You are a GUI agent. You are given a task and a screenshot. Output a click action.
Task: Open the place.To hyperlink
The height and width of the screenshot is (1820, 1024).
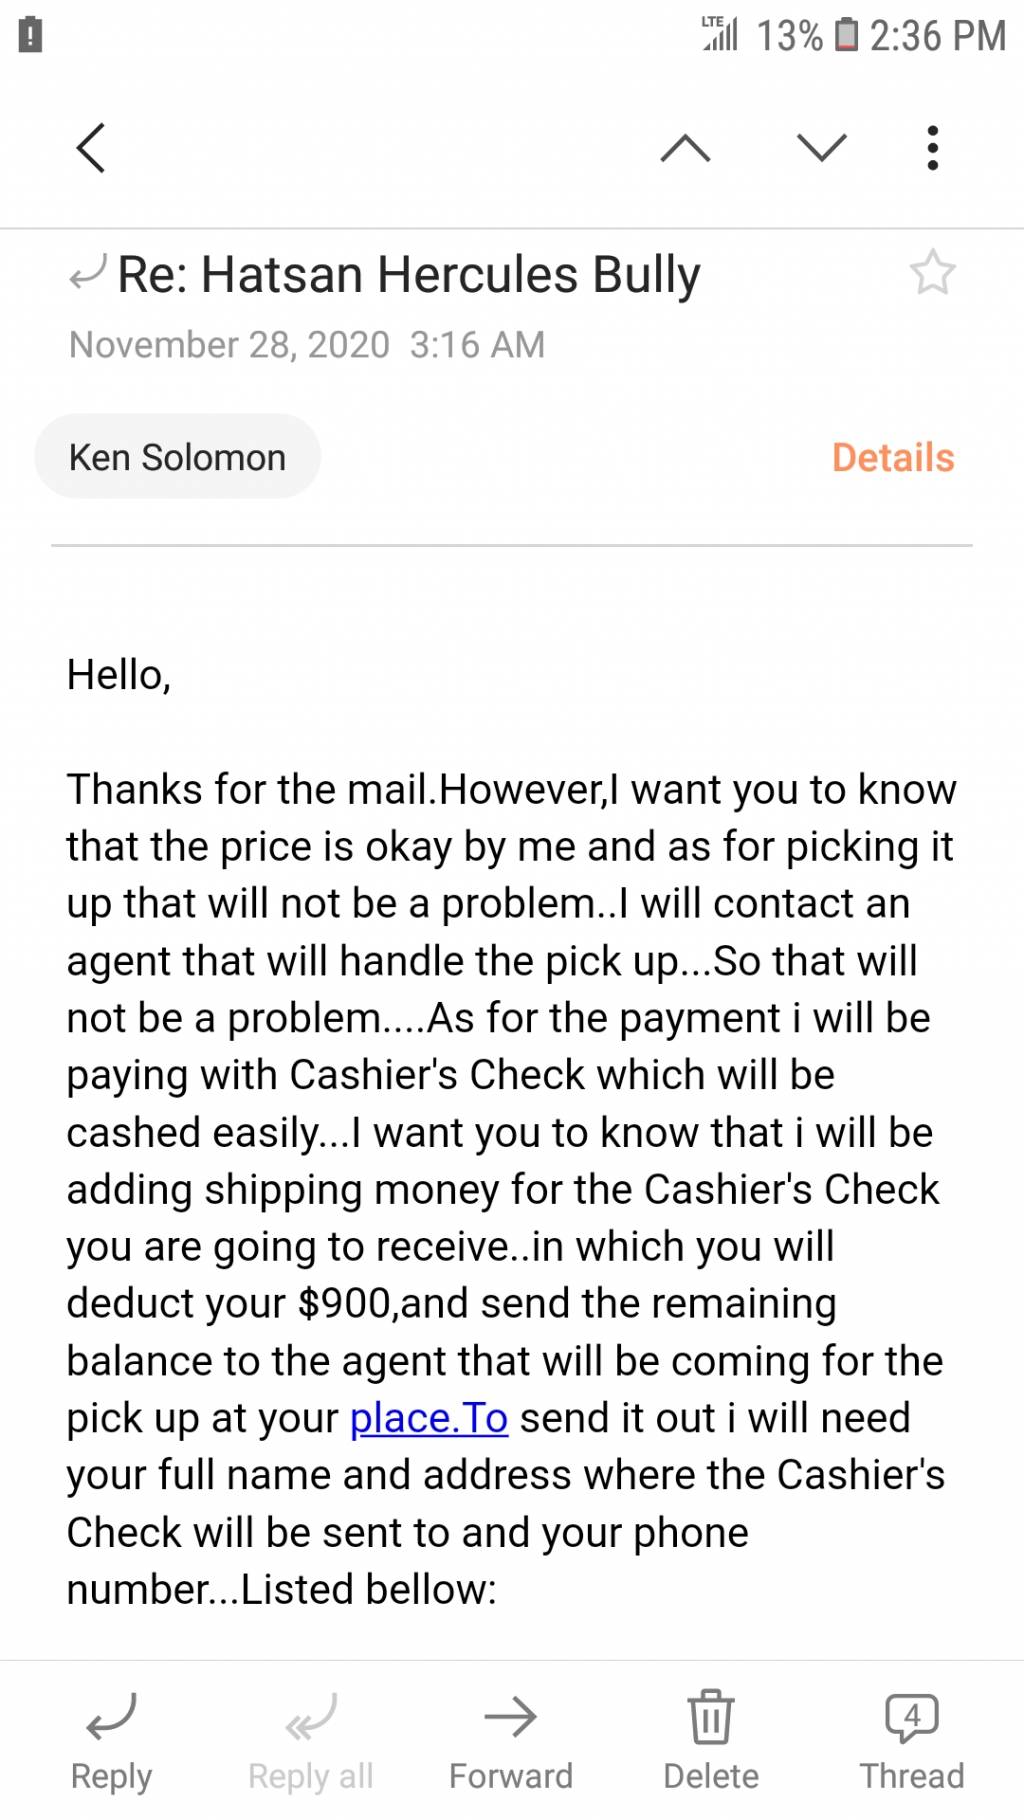point(429,1418)
